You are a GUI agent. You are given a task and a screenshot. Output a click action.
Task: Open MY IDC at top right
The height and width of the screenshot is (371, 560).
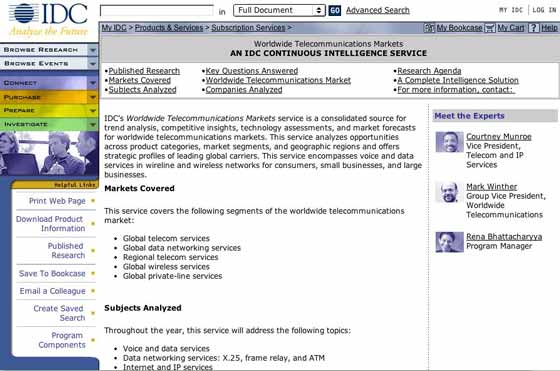pyautogui.click(x=511, y=10)
